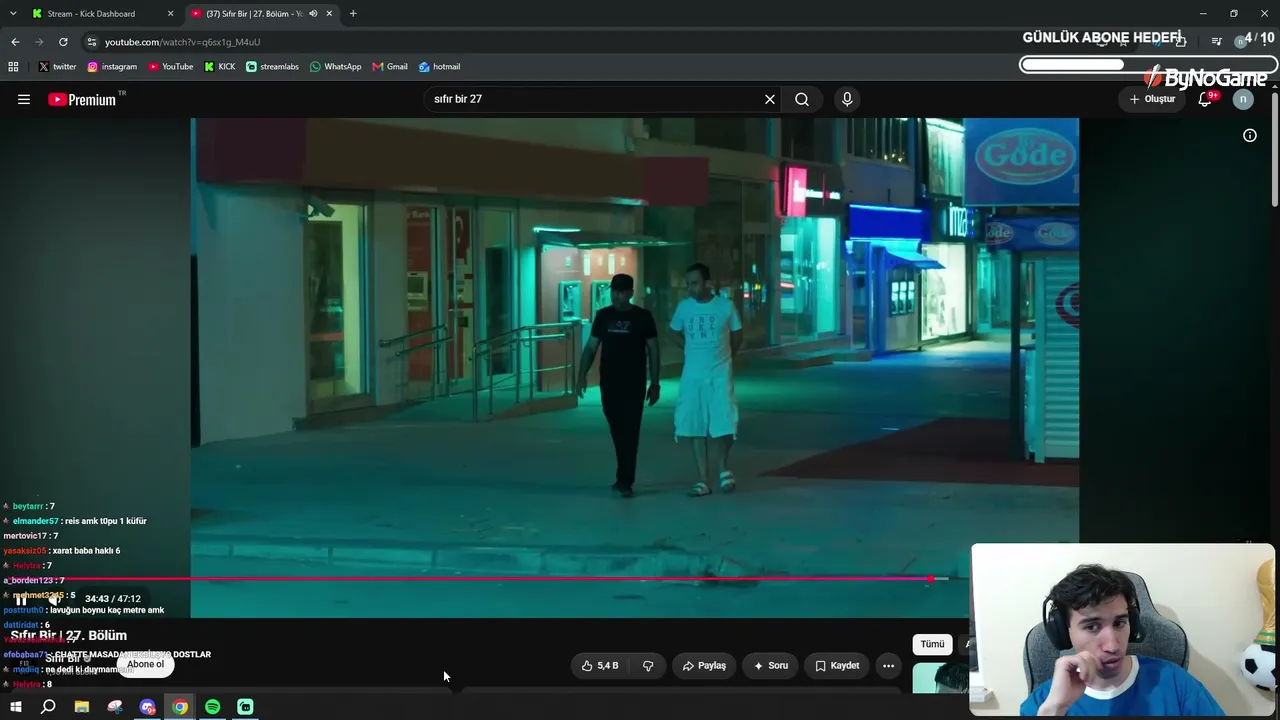Screen dimensions: 1280x720
Task: Open the tab search dropdown
Action: point(13,14)
